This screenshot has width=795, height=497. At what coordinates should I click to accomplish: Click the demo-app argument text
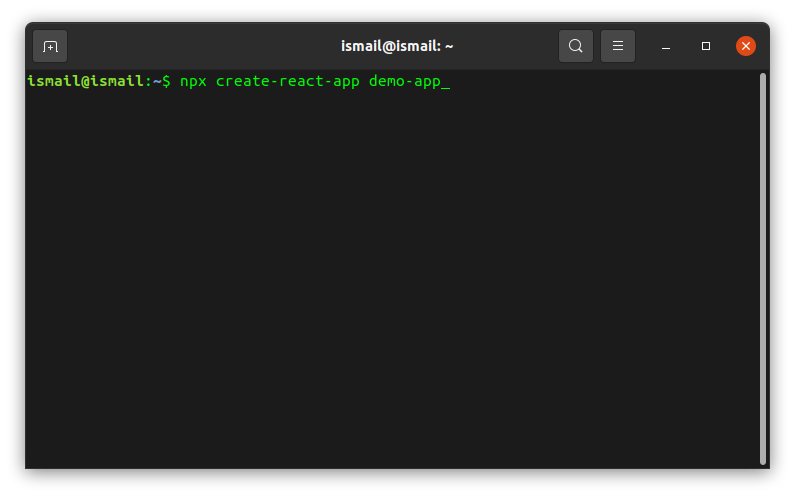tap(404, 82)
